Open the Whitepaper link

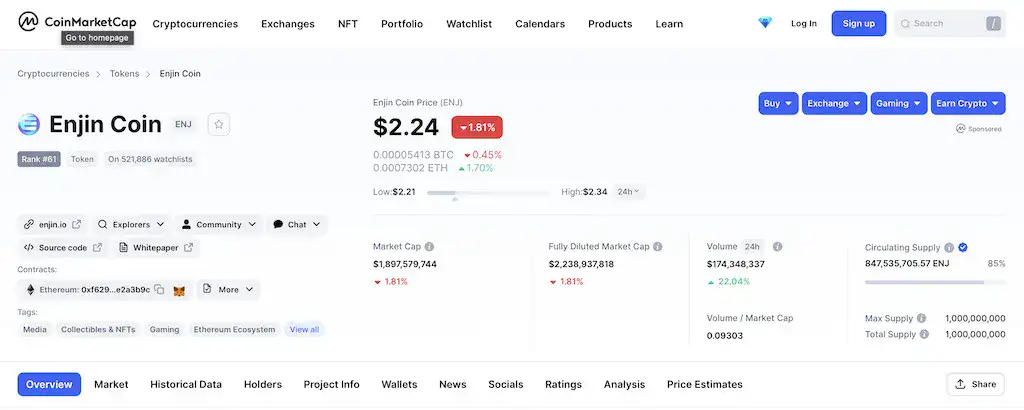point(156,248)
